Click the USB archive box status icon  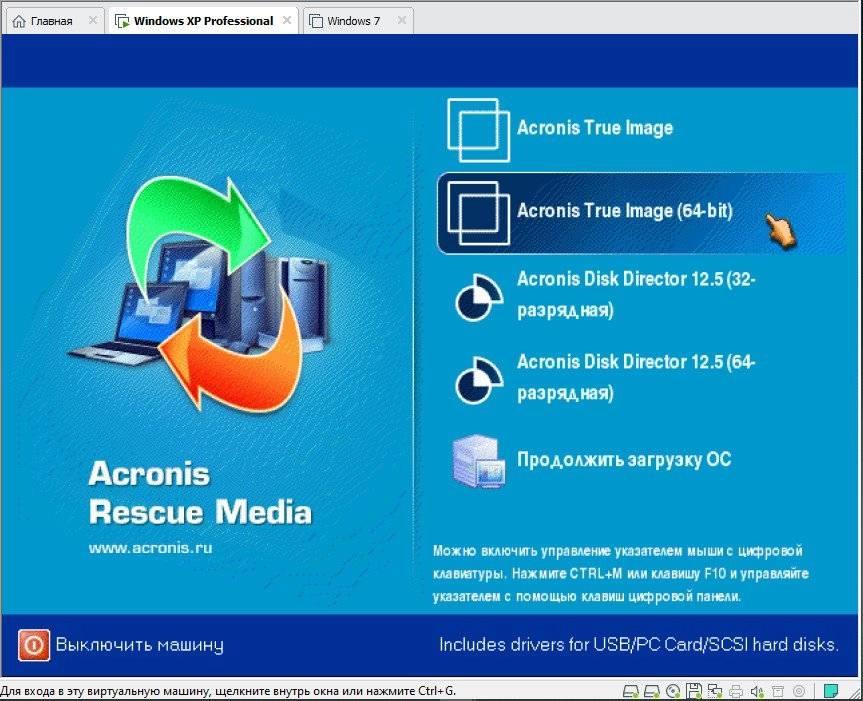click(778, 691)
